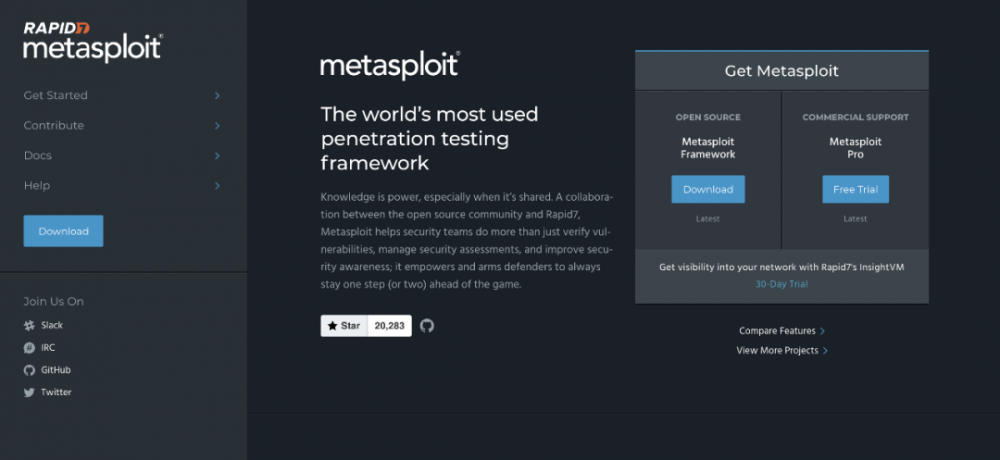Expand the Get Started chevron

tap(217, 96)
